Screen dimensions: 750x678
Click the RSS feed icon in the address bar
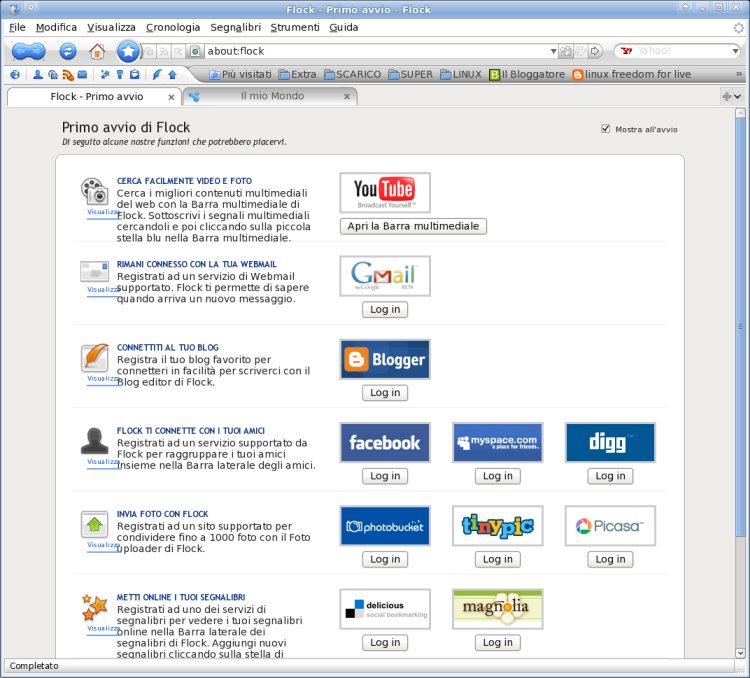click(164, 51)
